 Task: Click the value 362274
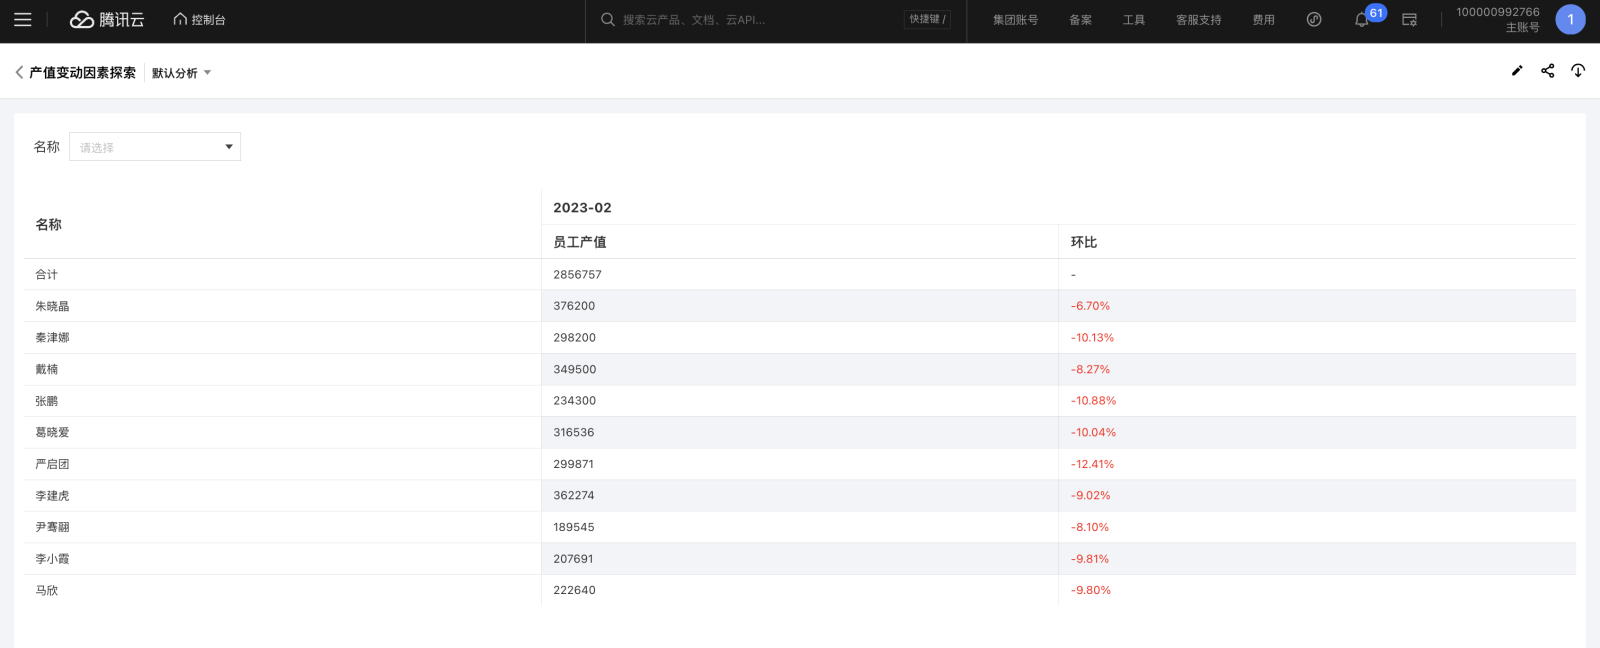(x=574, y=496)
